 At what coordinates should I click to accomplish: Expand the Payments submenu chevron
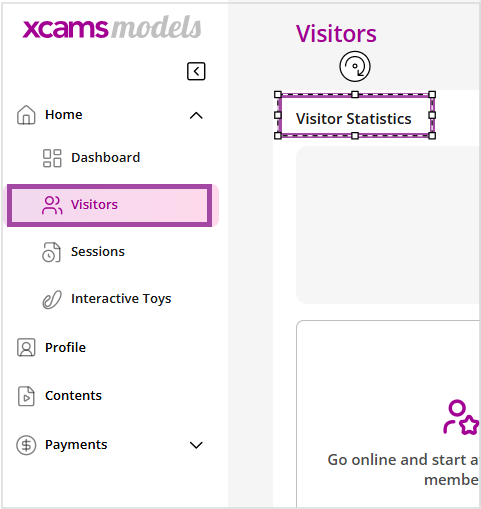tap(196, 445)
